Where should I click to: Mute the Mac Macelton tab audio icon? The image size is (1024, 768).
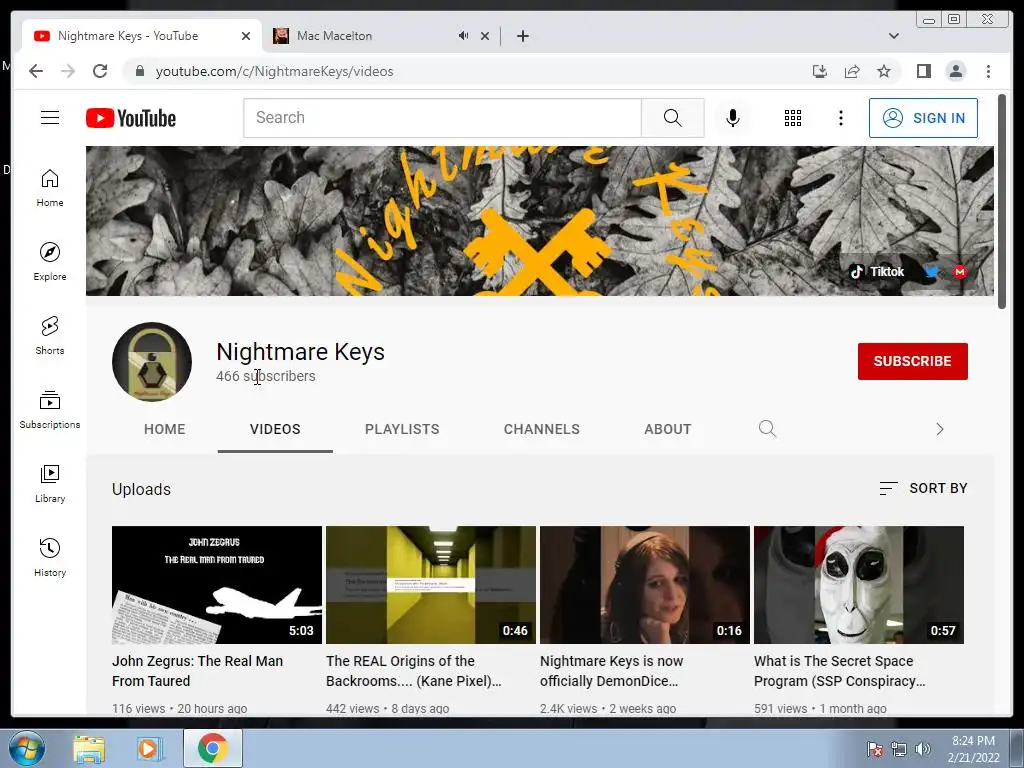[463, 36]
